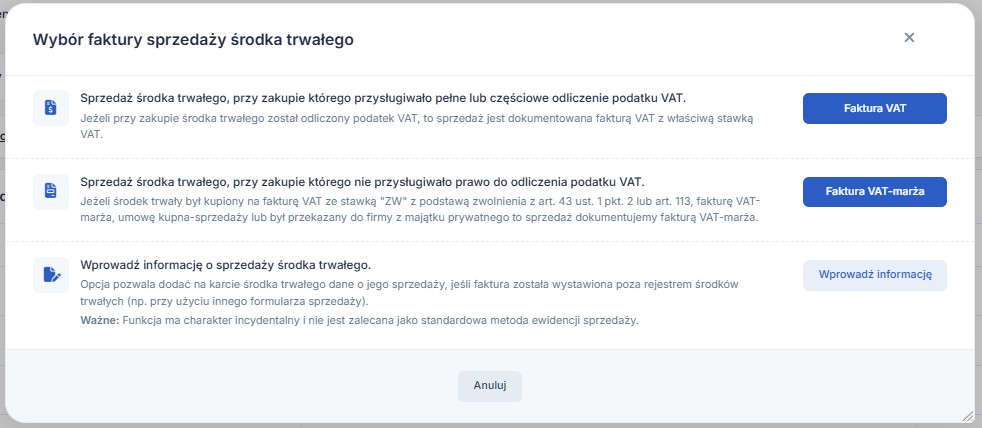Click the heading about no right to VAT deduction
This screenshot has height=428, width=982.
point(362,182)
